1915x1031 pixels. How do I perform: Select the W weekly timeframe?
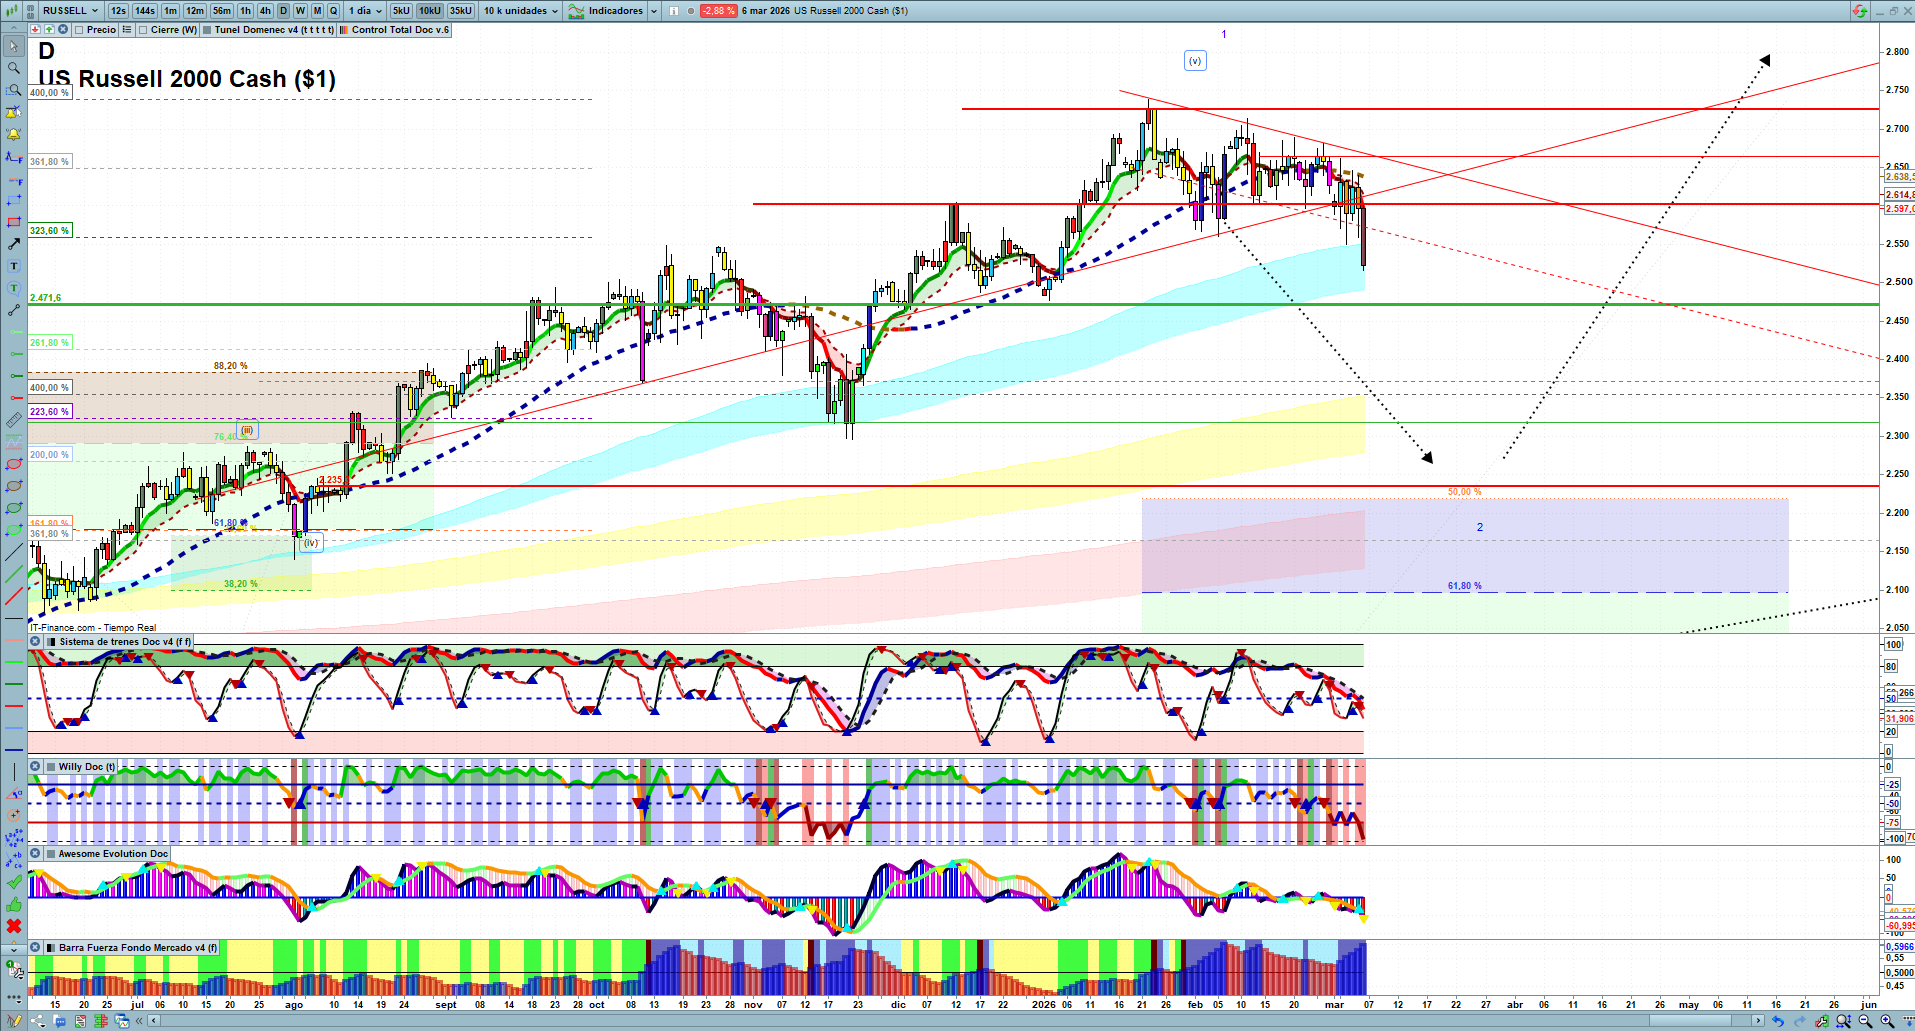pos(300,11)
